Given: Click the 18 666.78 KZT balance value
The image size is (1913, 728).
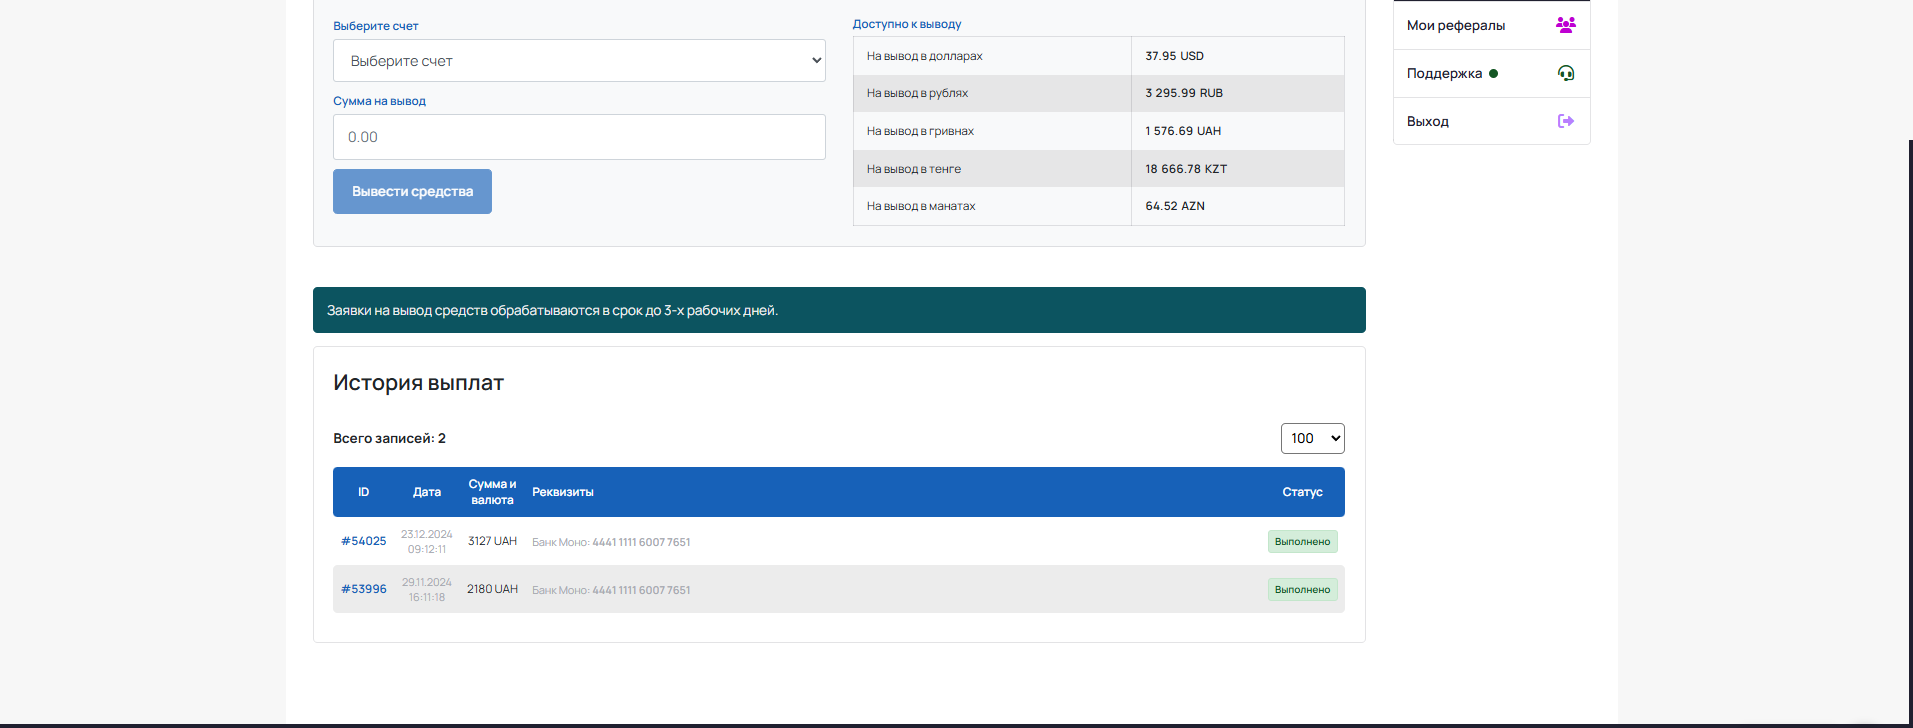Looking at the screenshot, I should coord(1186,169).
